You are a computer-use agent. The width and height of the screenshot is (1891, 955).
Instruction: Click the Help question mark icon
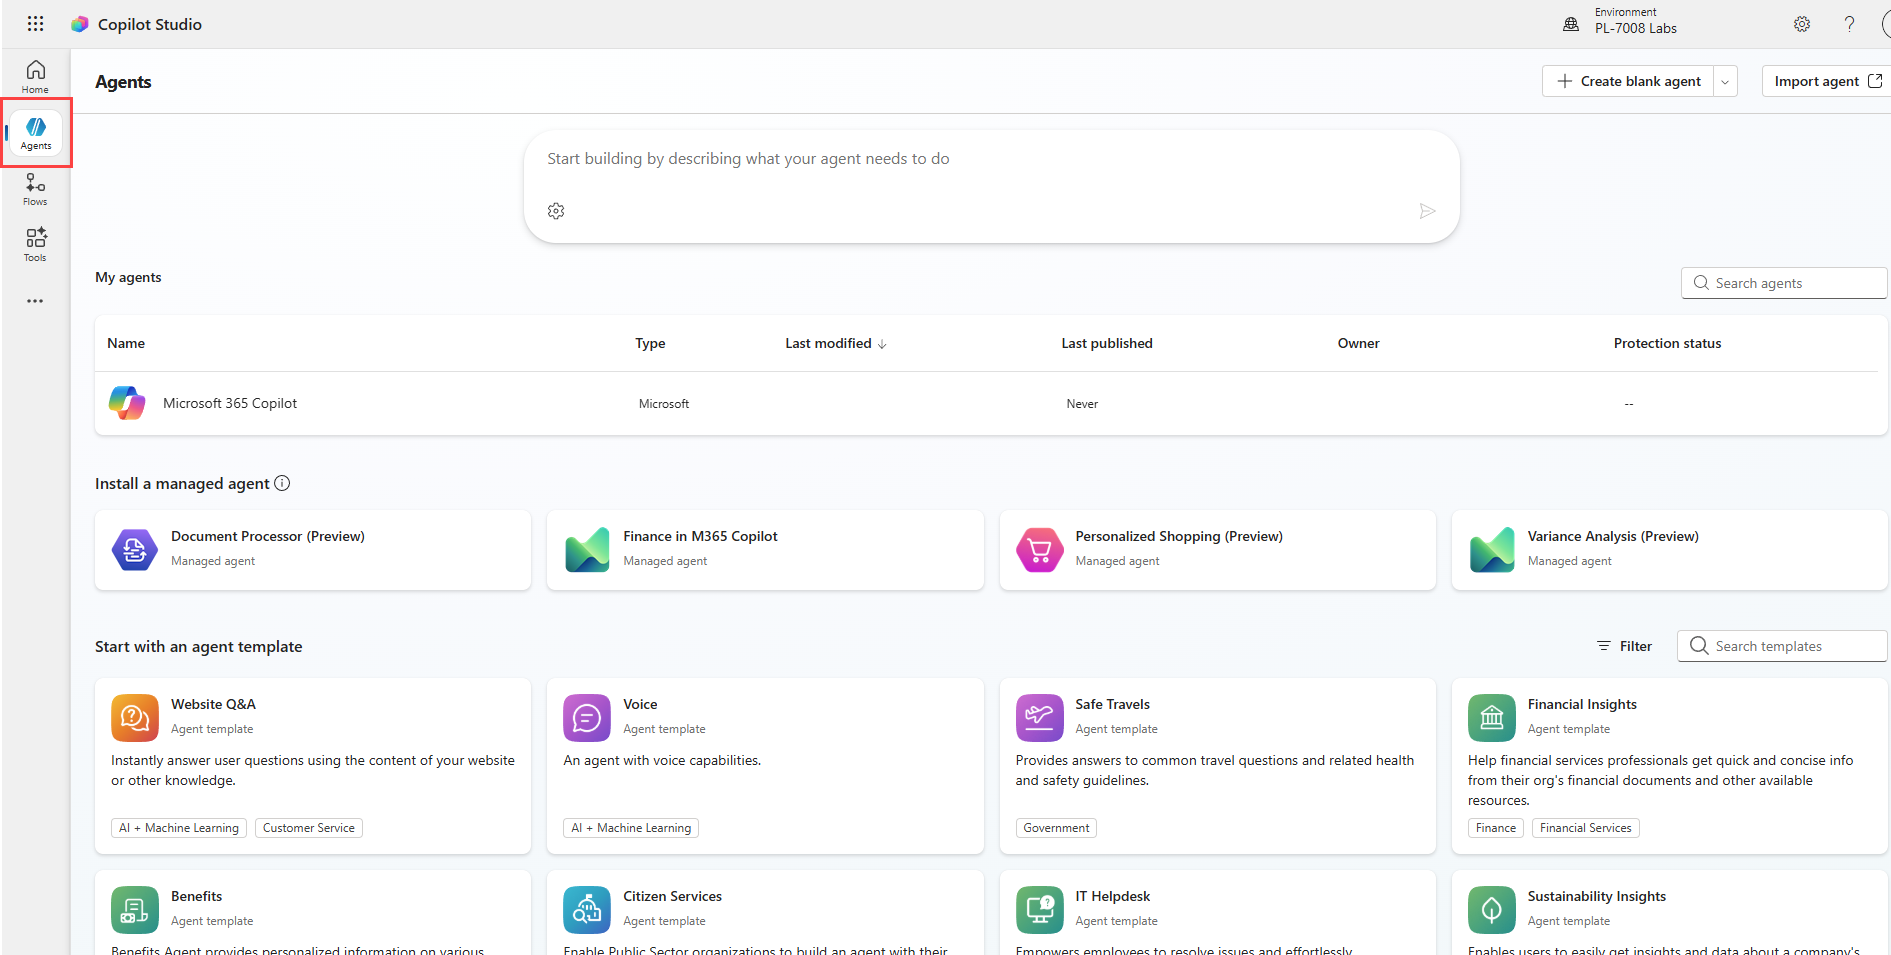(1849, 23)
